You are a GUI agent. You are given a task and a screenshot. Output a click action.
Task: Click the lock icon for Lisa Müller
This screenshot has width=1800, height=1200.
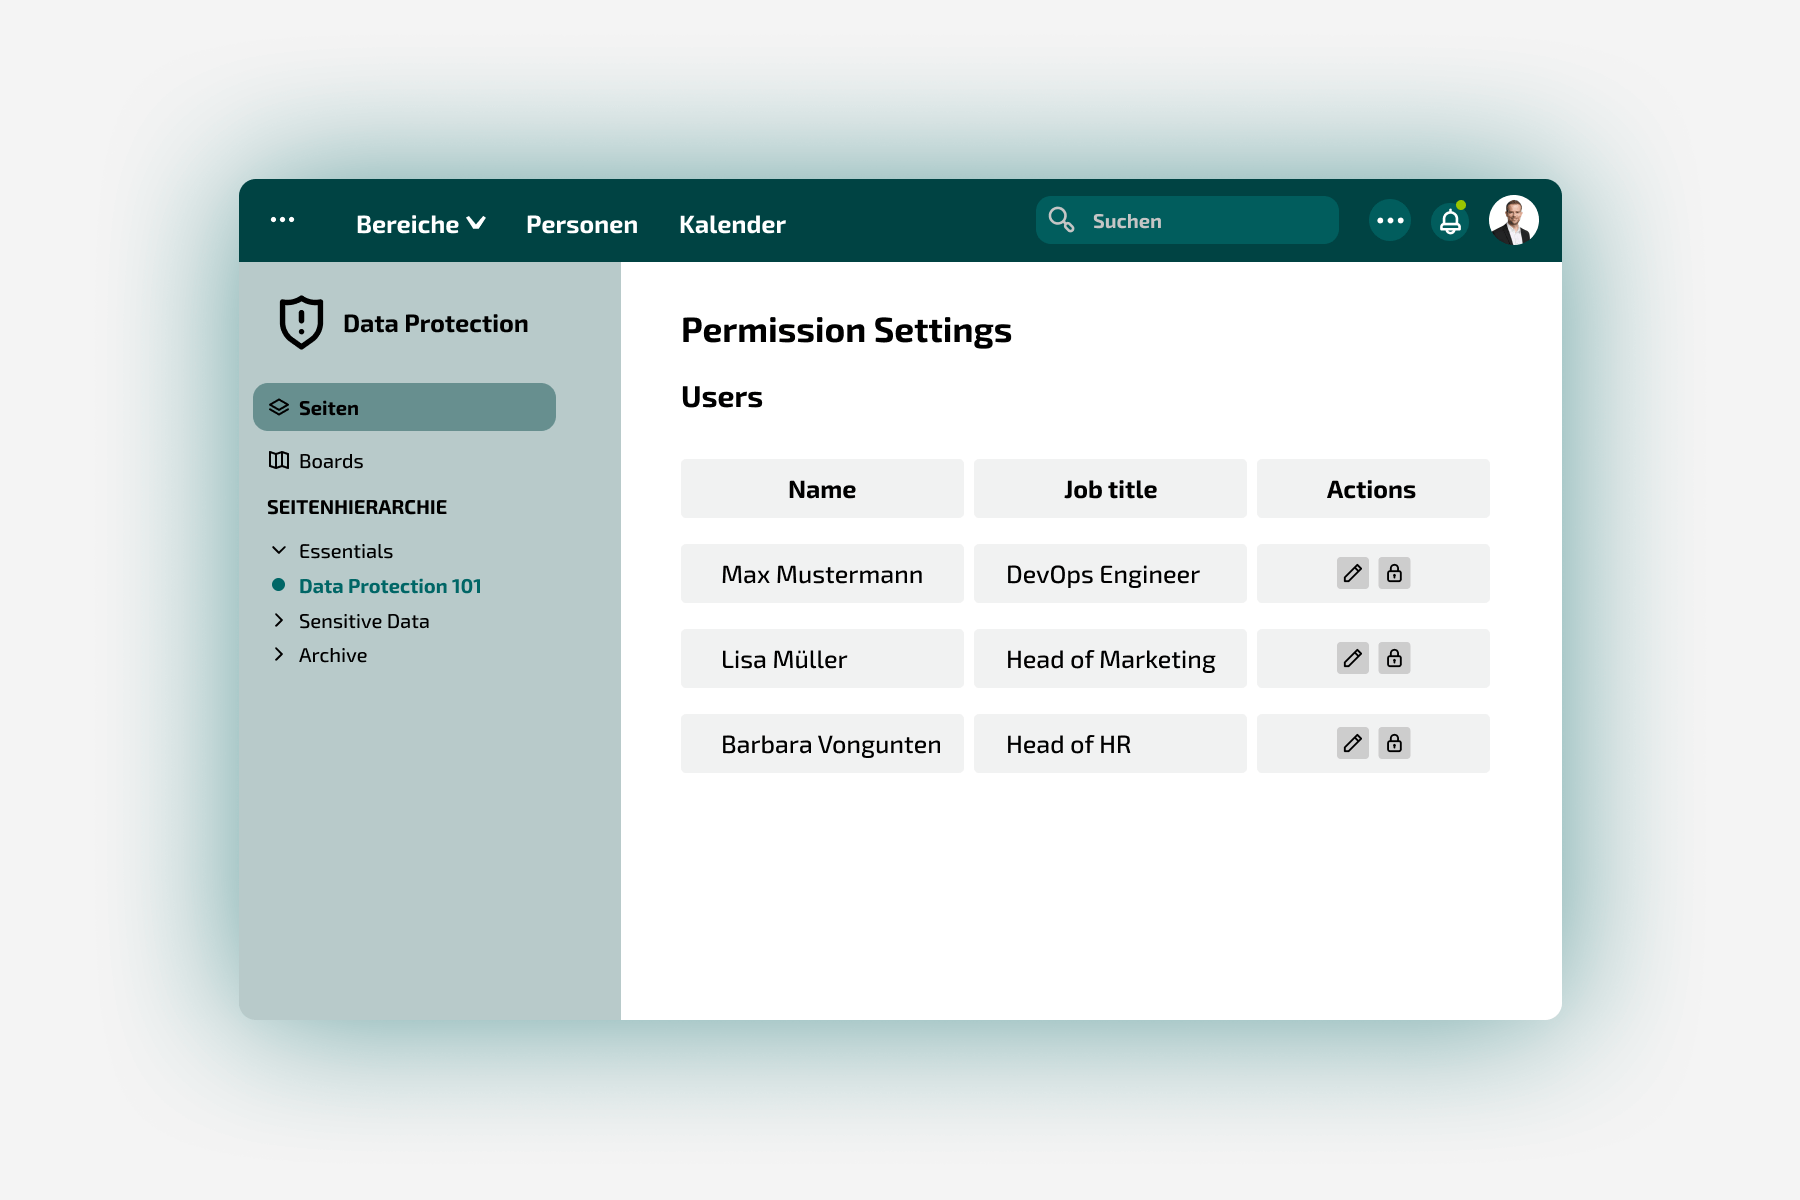1394,658
